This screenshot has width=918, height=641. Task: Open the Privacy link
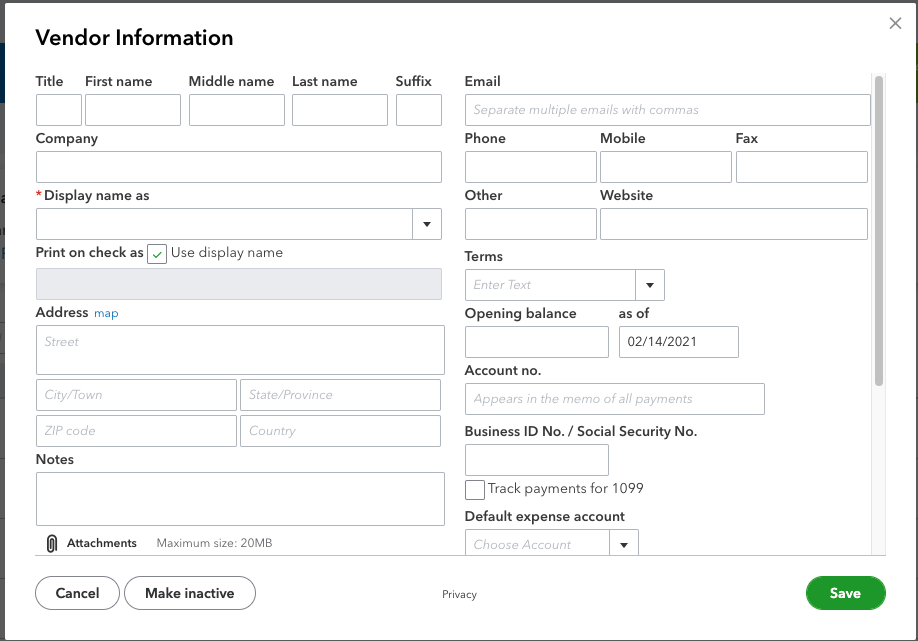click(x=459, y=594)
